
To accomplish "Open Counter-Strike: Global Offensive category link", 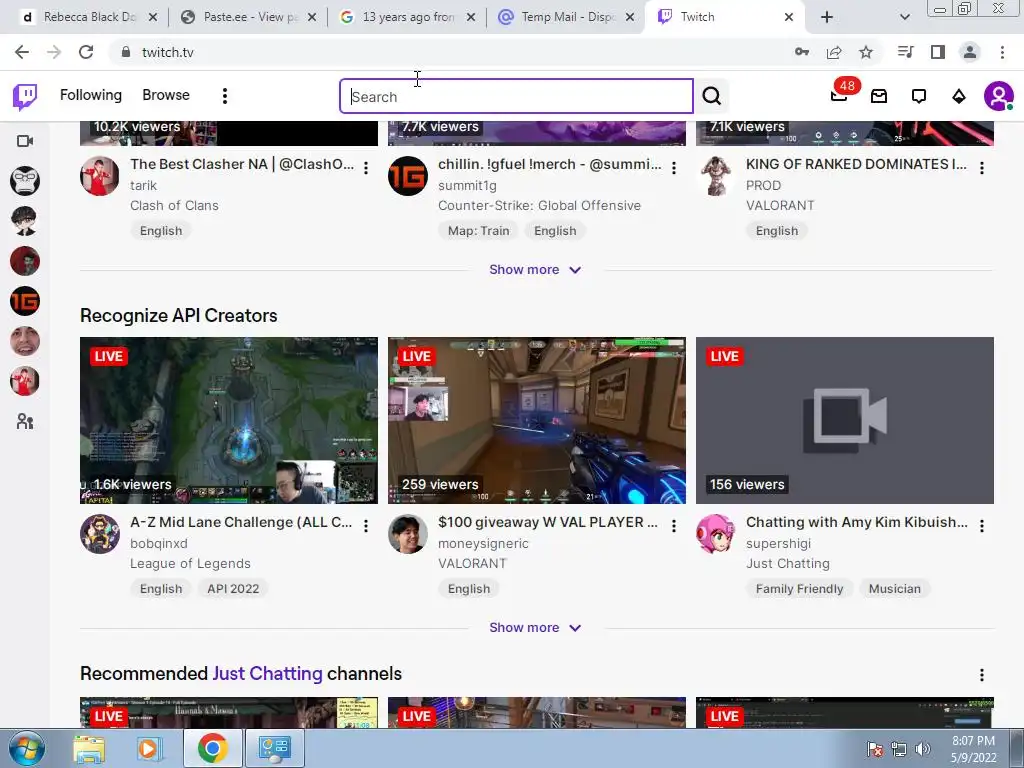I will 539,205.
